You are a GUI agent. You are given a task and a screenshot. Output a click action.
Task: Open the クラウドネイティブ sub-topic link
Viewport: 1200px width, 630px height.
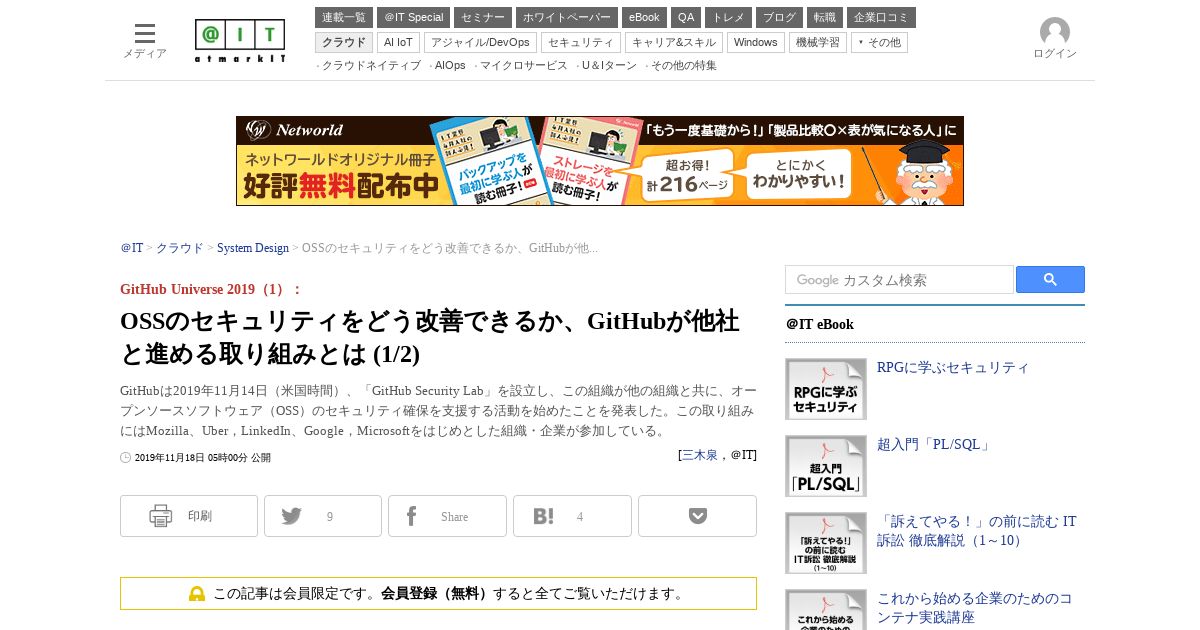click(371, 66)
